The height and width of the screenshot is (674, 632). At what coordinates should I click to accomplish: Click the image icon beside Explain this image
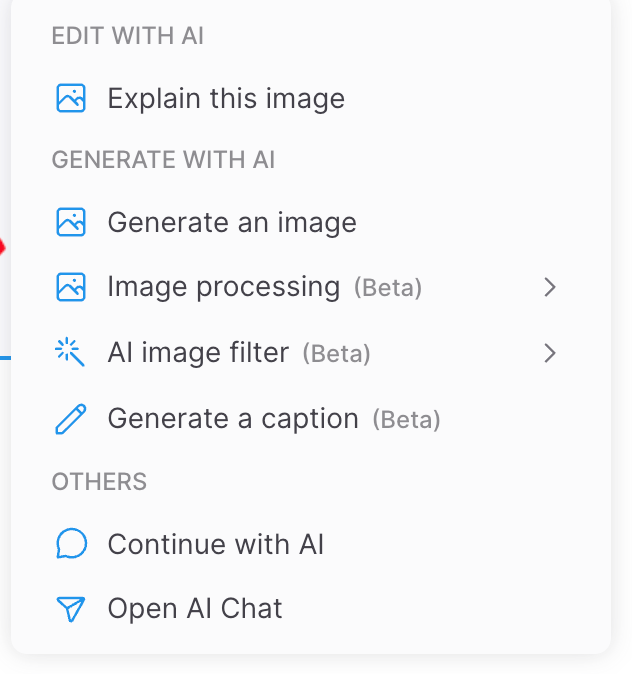[70, 98]
